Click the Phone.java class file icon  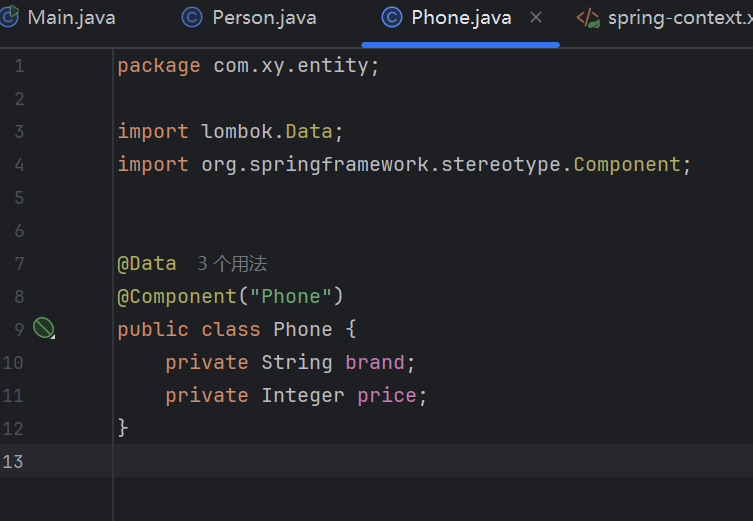pyautogui.click(x=393, y=18)
